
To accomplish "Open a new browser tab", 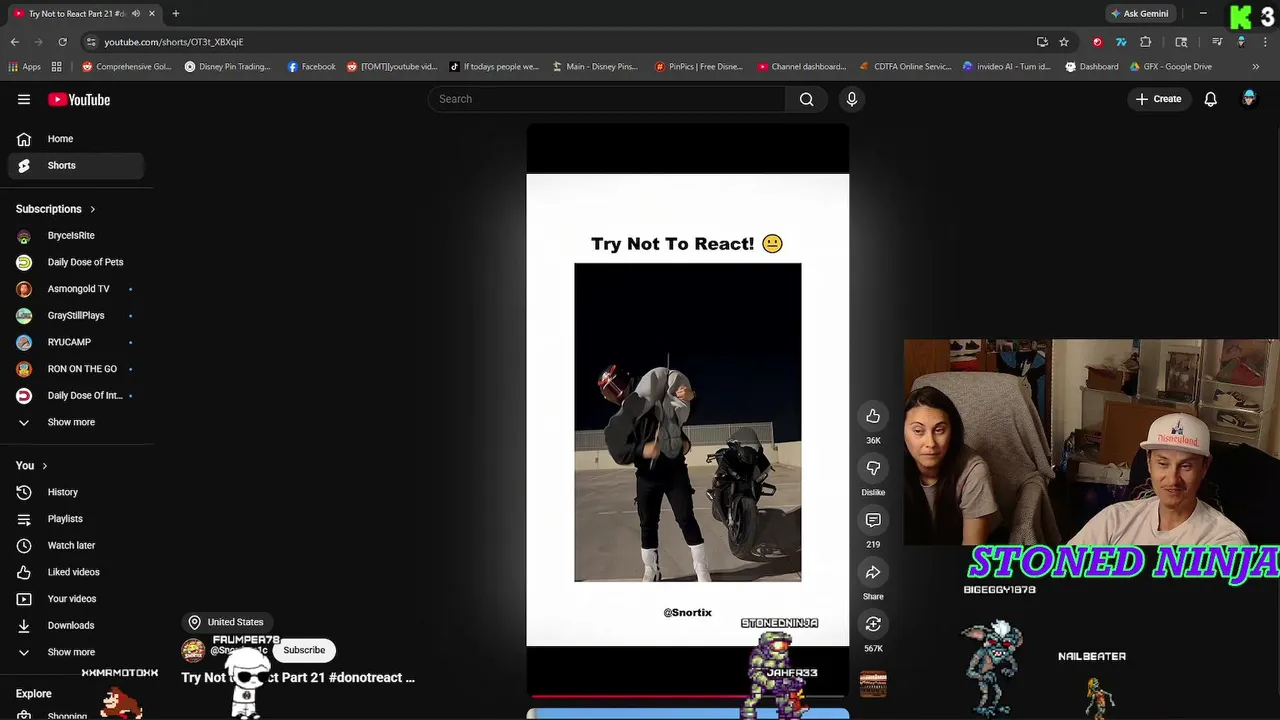I will [x=176, y=14].
